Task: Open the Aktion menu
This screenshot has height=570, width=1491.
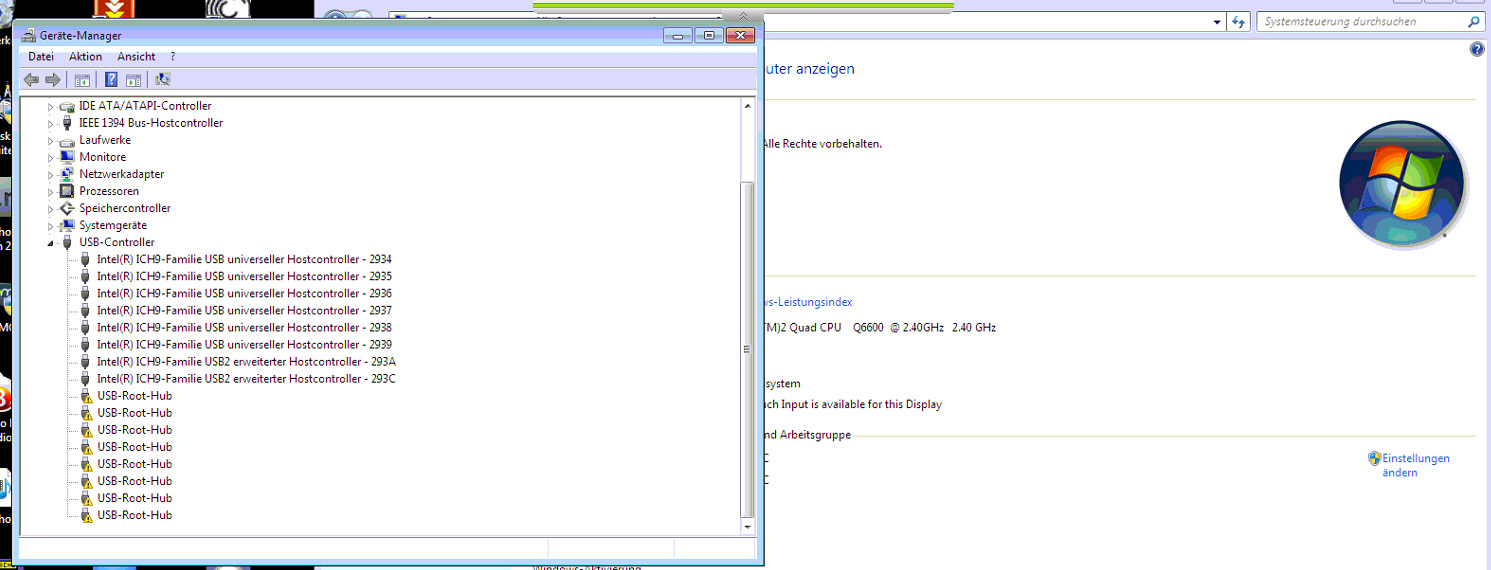Action: (x=86, y=57)
